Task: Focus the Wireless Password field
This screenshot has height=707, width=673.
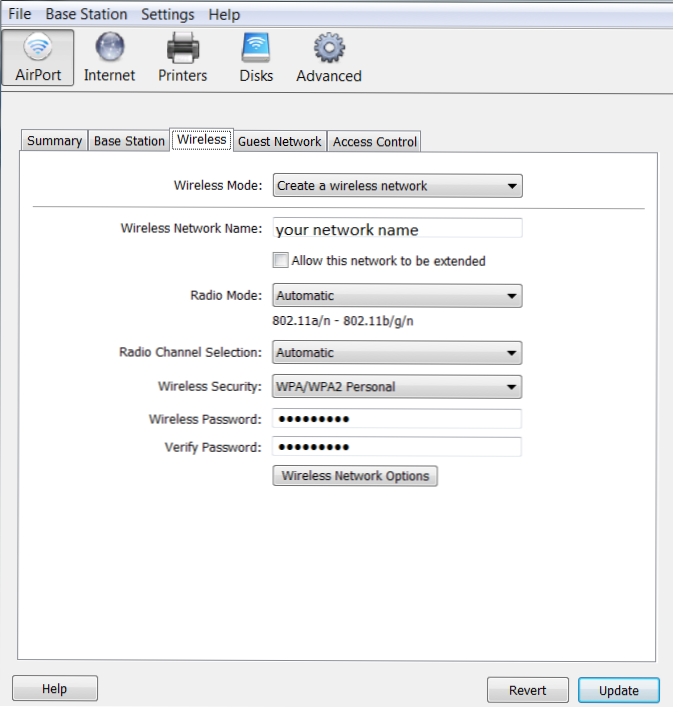Action: pos(397,419)
